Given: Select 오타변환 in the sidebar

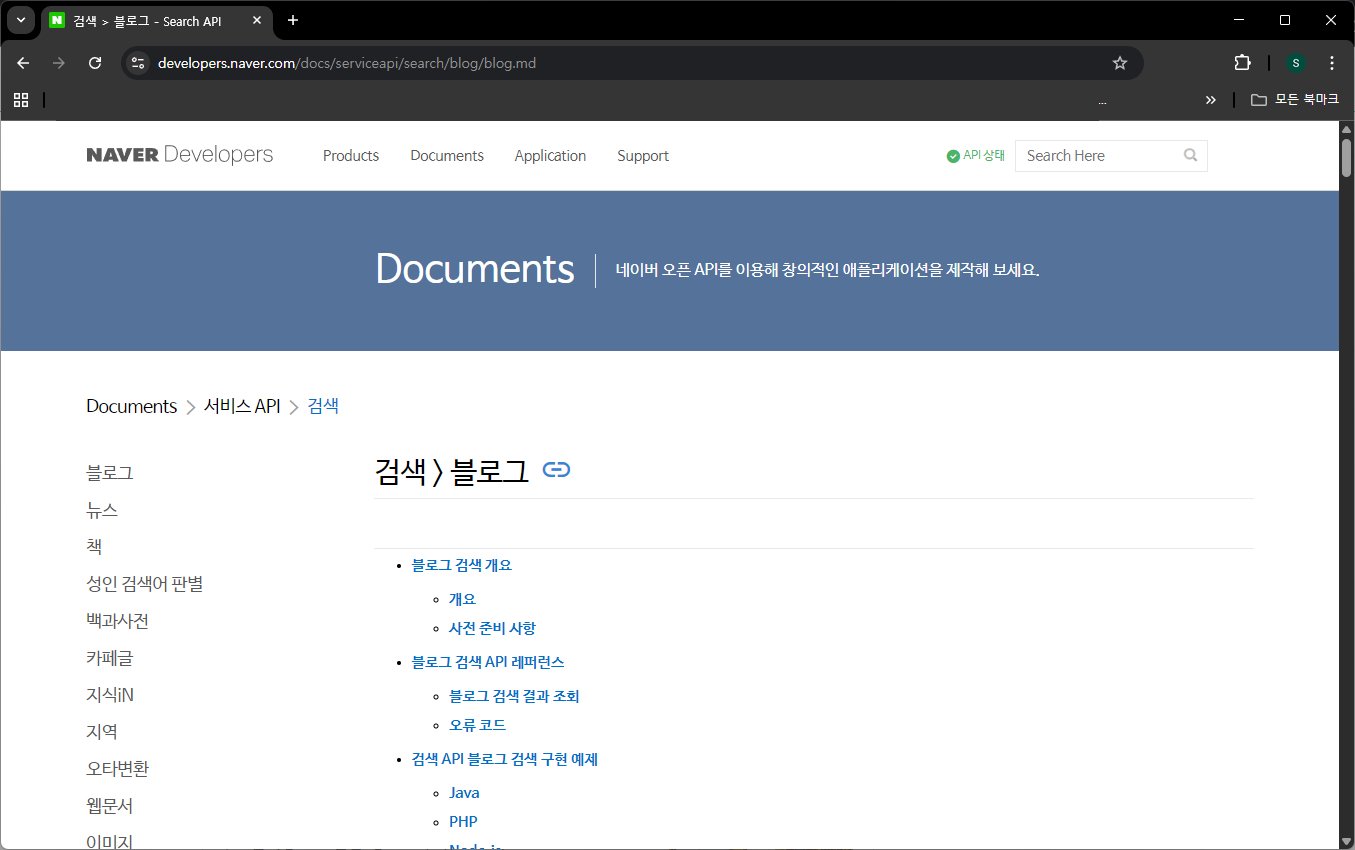Looking at the screenshot, I should [x=118, y=769].
